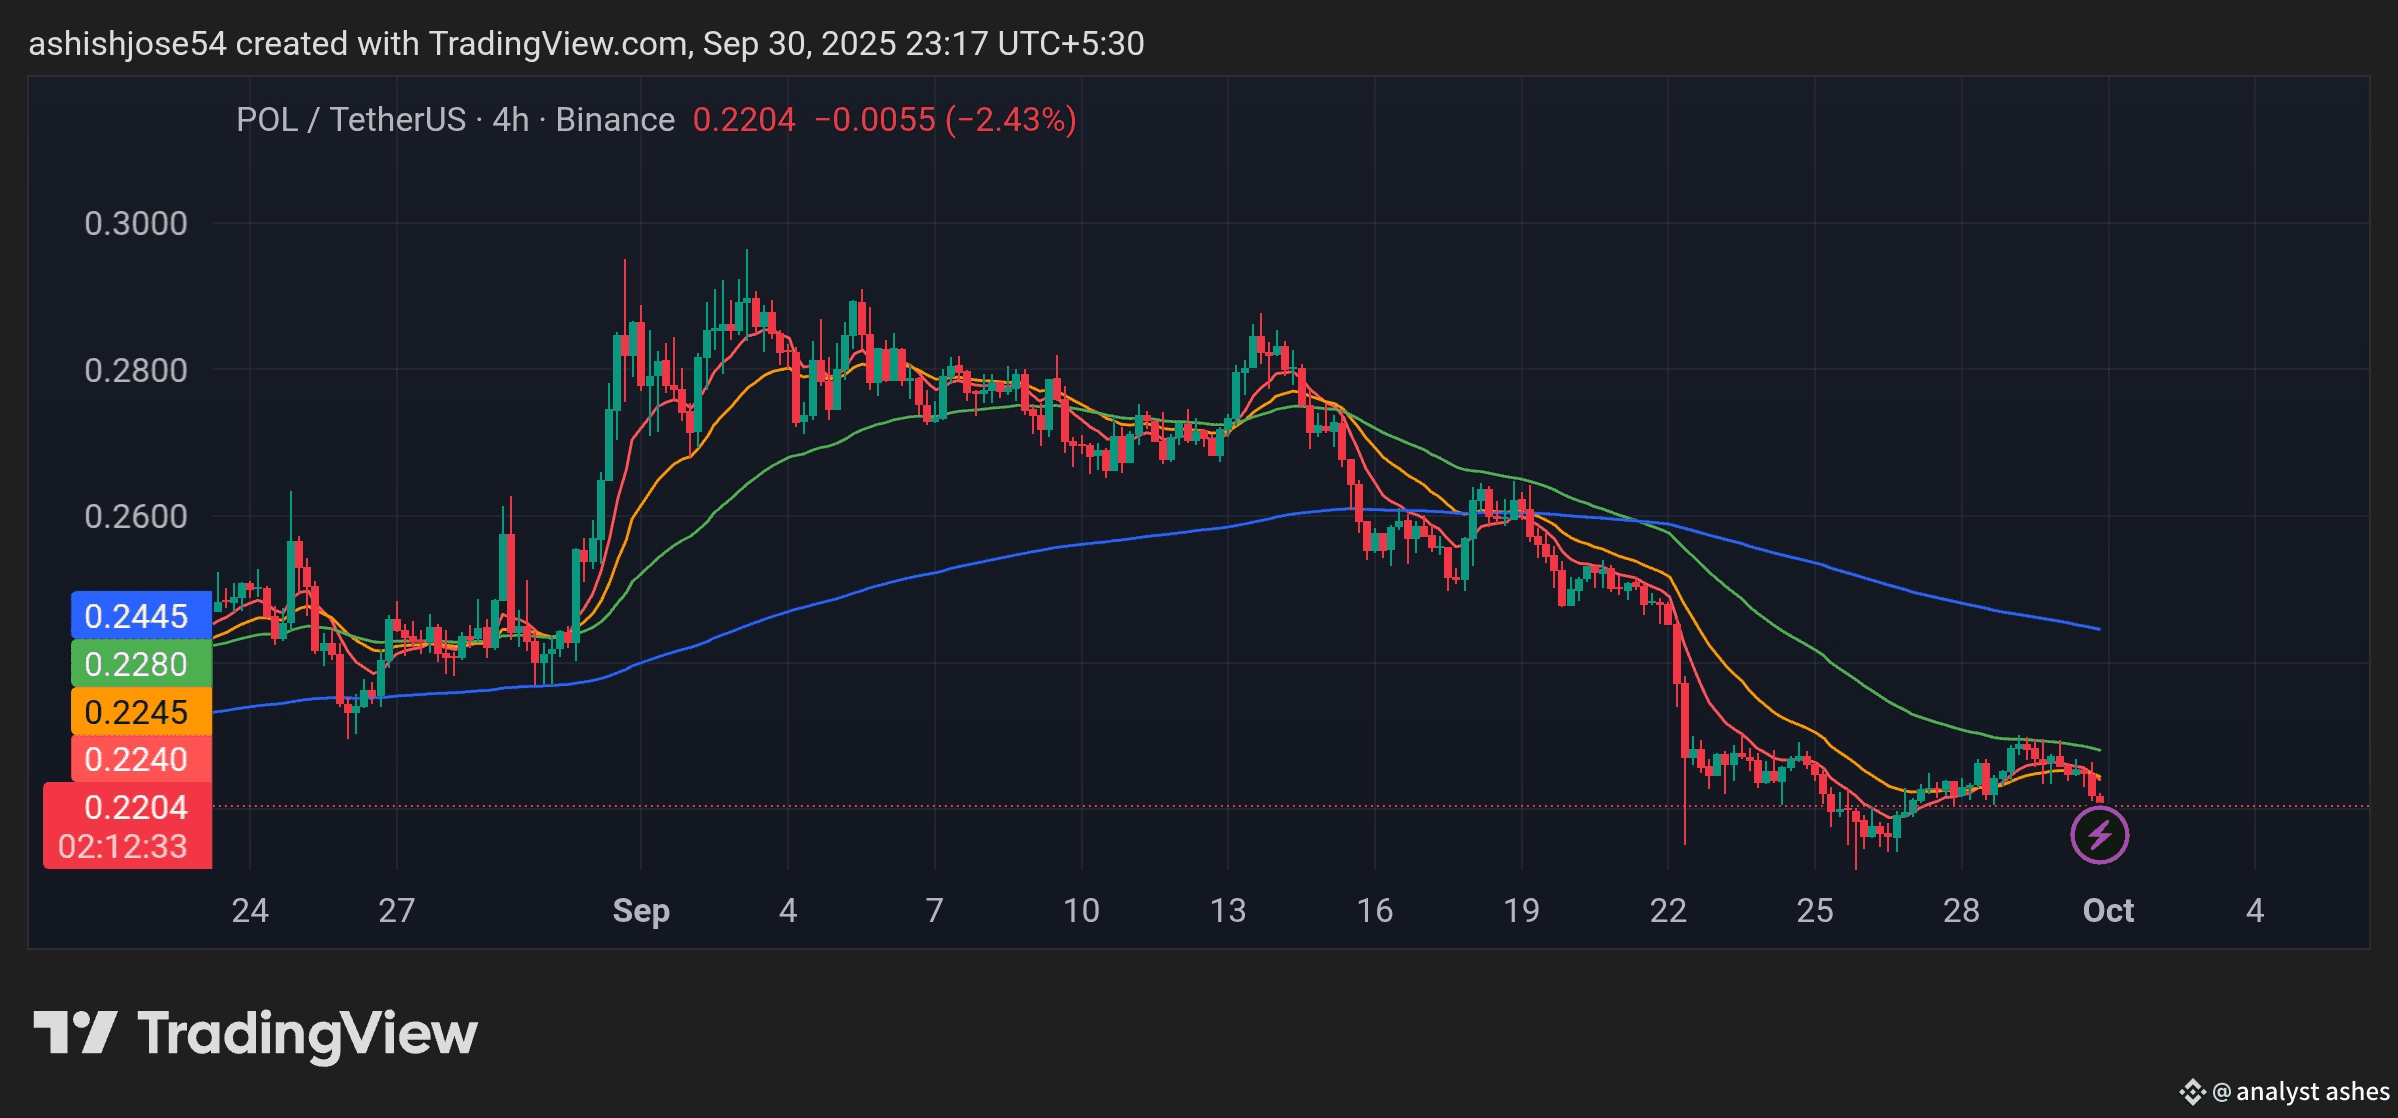Click the 4h interval in chart title

(x=510, y=120)
